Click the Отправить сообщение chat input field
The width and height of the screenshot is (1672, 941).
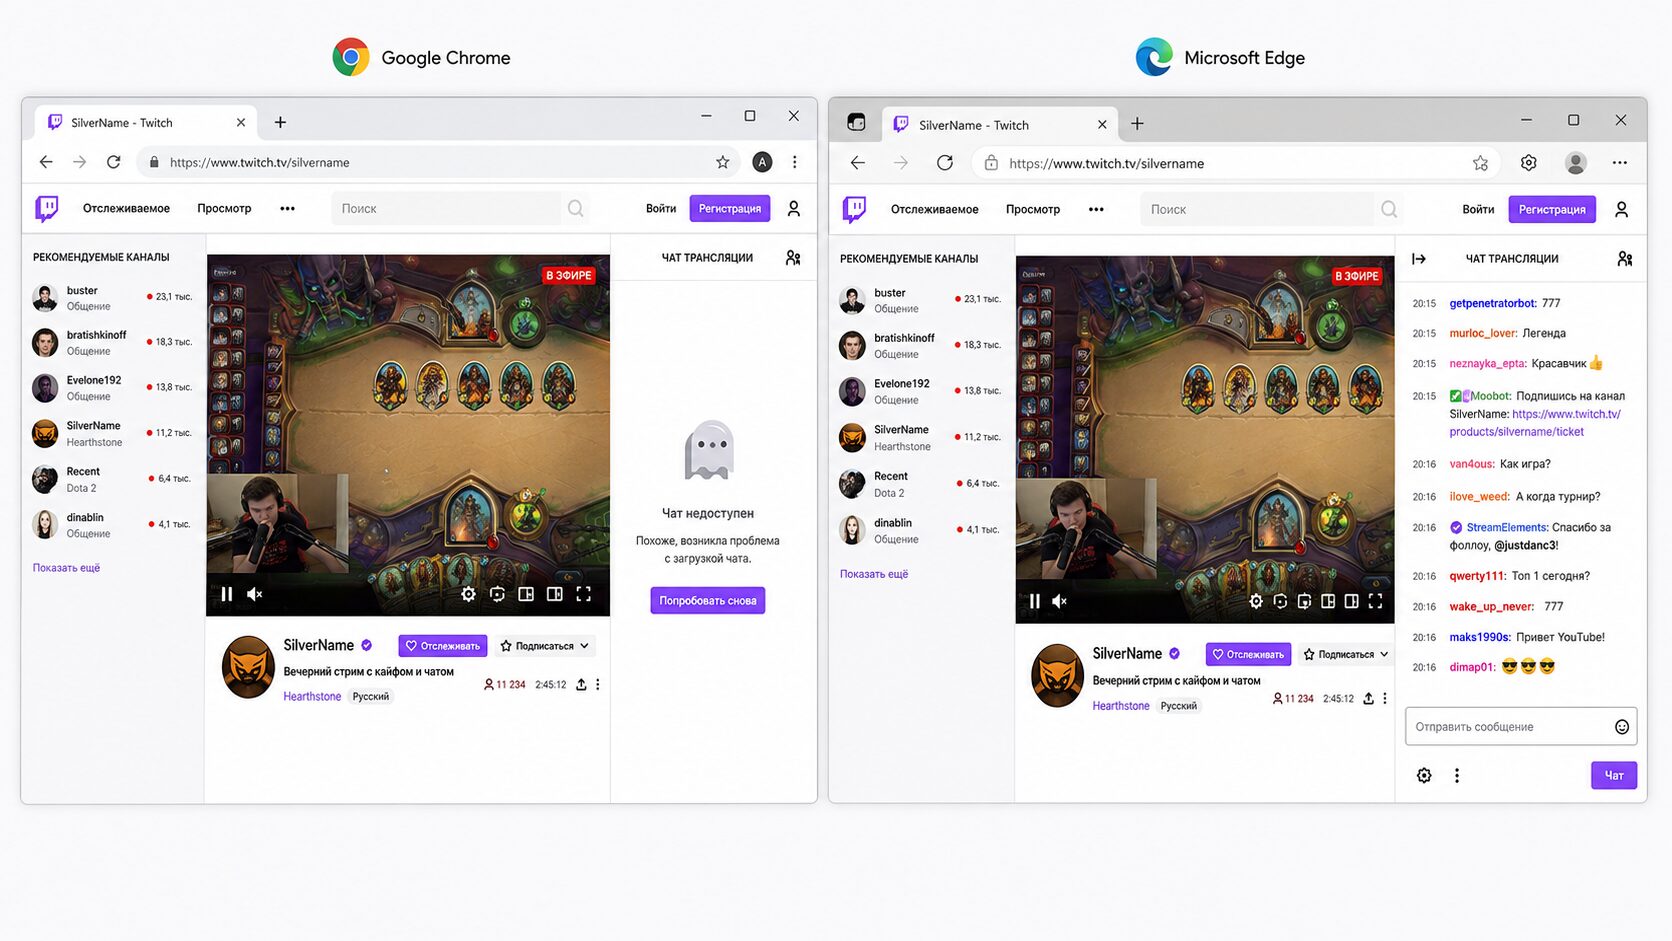pyautogui.click(x=1521, y=726)
